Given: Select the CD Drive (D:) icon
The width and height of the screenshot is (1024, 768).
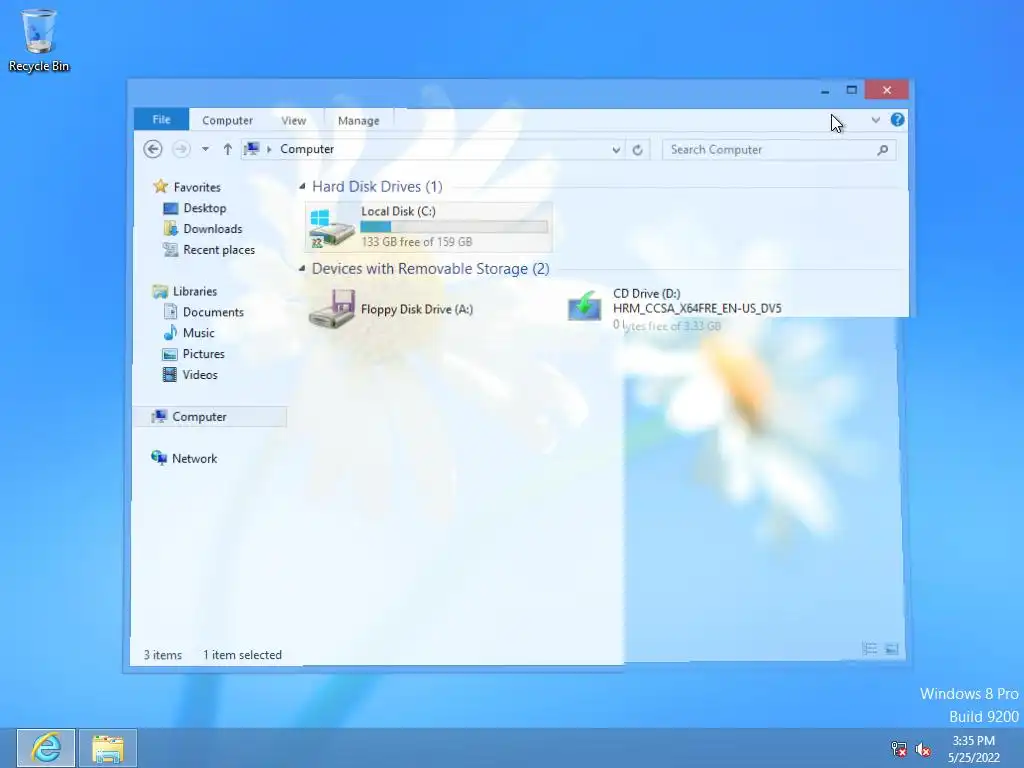Looking at the screenshot, I should [x=584, y=306].
